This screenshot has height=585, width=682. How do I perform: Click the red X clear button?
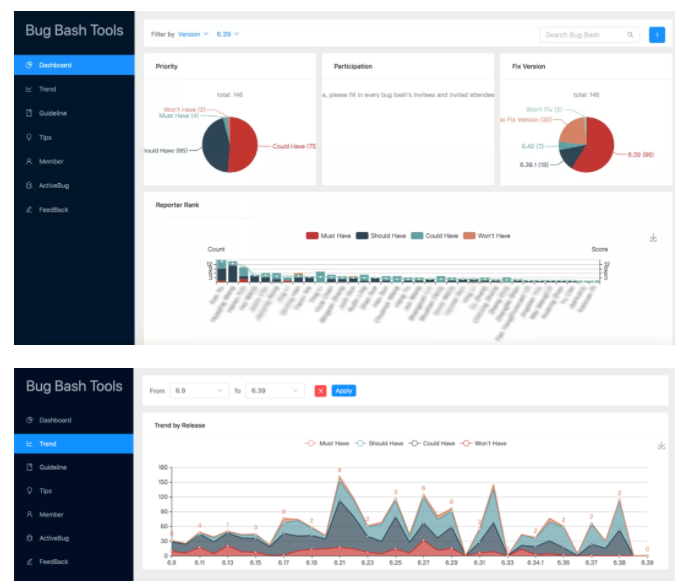tap(320, 390)
